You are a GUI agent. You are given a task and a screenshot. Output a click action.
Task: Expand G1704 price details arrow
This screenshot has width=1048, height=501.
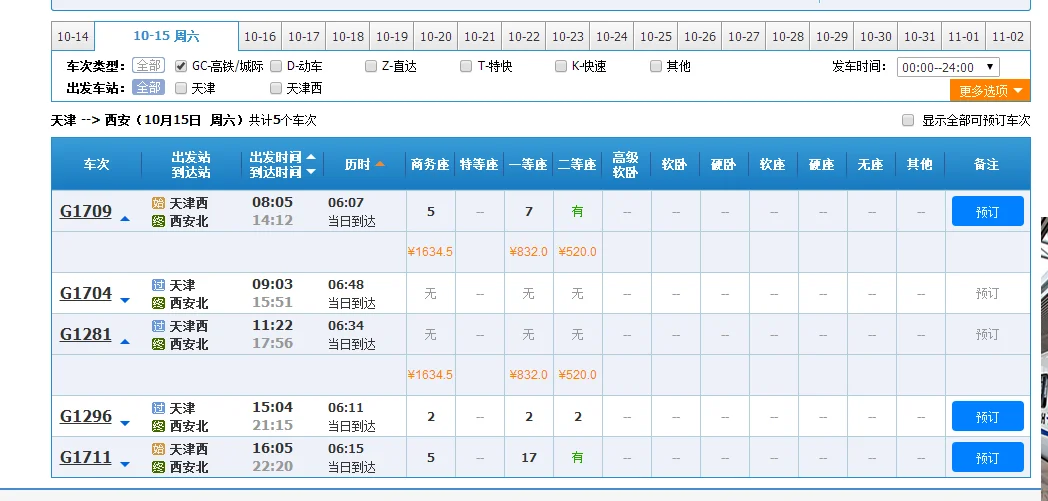pos(125,301)
